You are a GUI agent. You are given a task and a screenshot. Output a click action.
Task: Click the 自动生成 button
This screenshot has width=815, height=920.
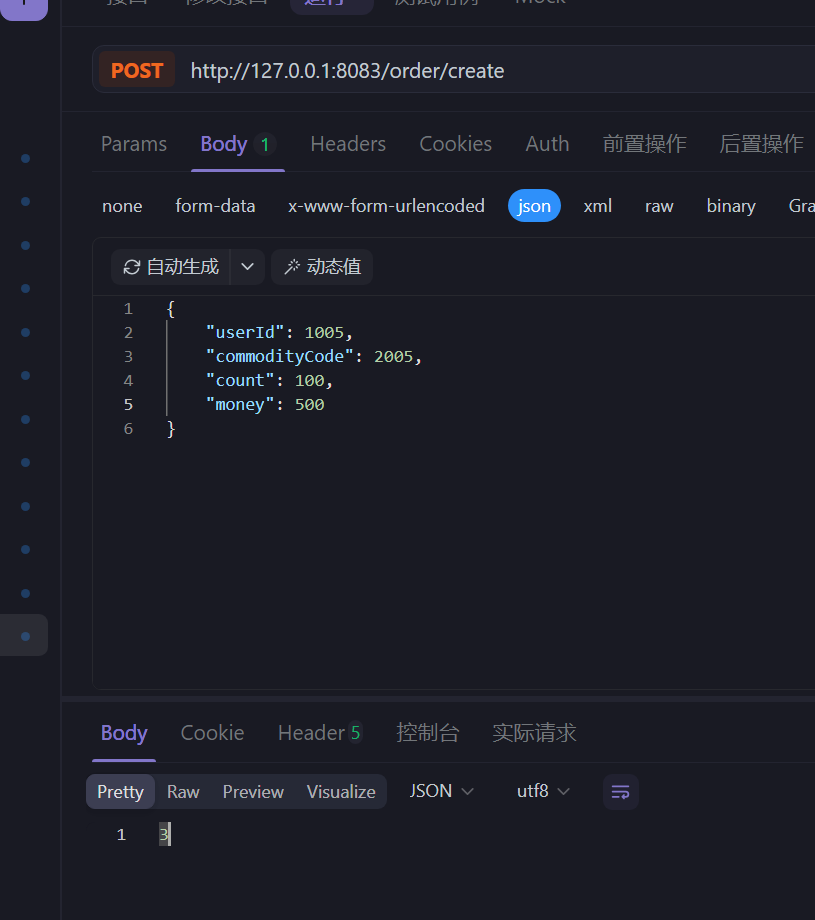click(x=171, y=267)
